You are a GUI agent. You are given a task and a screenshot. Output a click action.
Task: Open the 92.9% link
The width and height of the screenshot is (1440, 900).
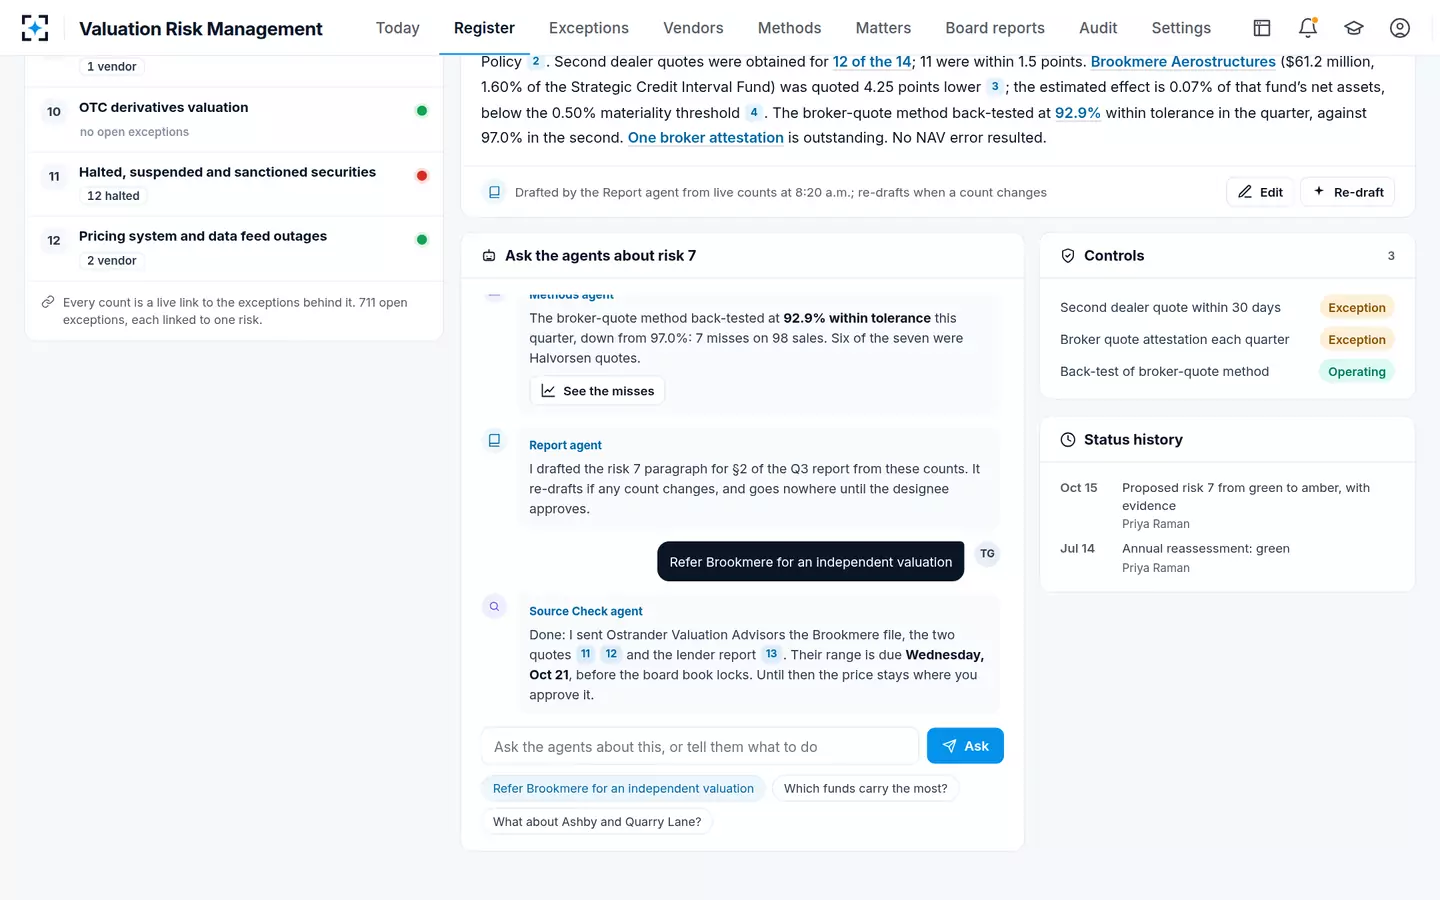[x=1078, y=113]
